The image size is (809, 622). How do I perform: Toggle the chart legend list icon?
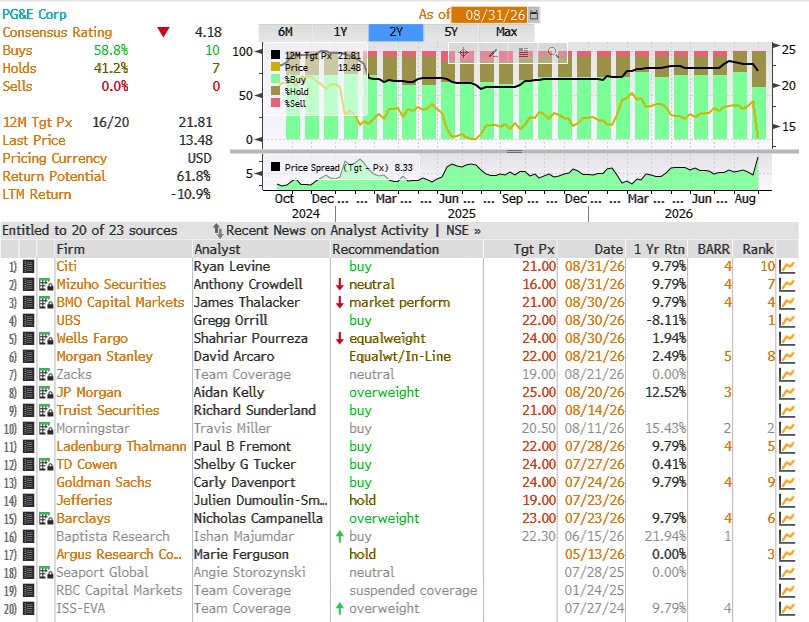(x=523, y=53)
